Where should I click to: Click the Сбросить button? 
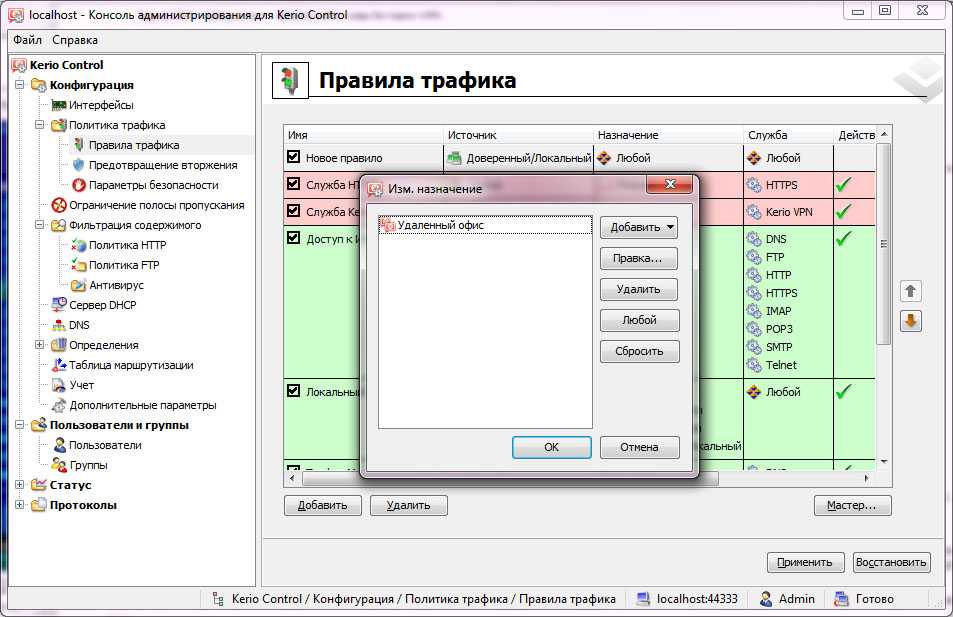click(x=639, y=351)
